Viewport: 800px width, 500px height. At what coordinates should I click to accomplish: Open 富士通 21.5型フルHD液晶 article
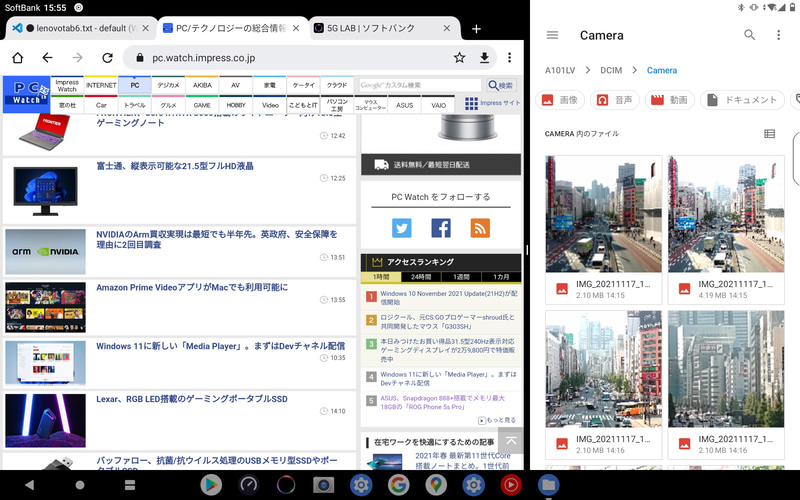175,166
